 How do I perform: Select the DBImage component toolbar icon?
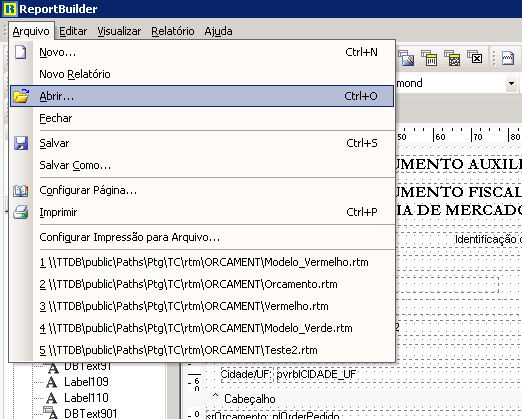point(406,58)
